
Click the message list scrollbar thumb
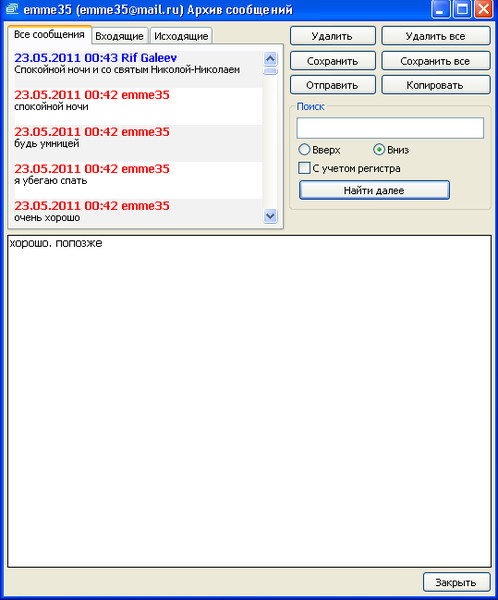pos(271,71)
